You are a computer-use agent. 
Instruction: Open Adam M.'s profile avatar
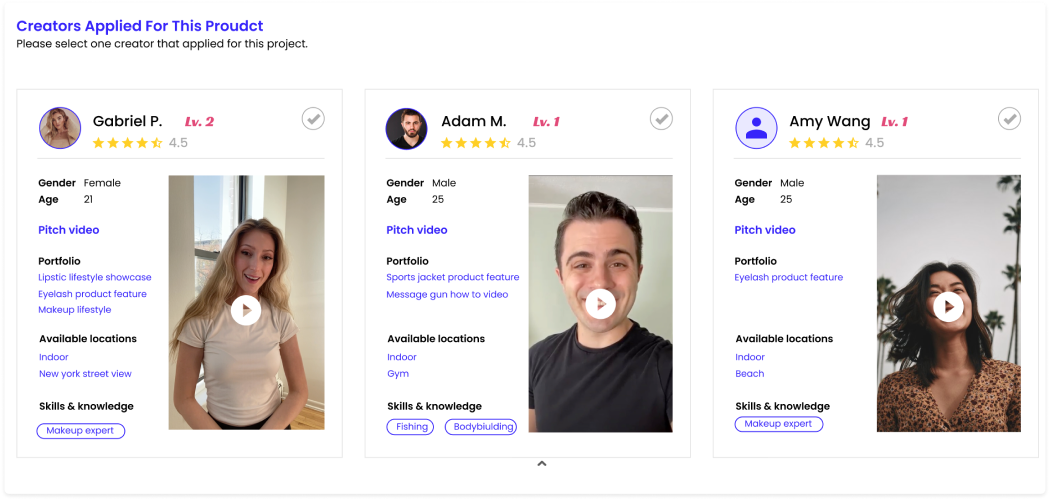(406, 128)
